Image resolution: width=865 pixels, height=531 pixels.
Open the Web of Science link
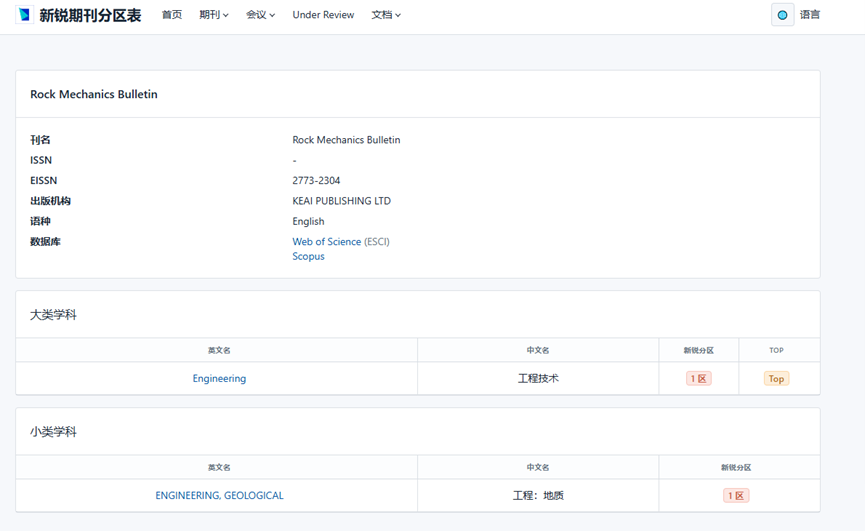326,242
